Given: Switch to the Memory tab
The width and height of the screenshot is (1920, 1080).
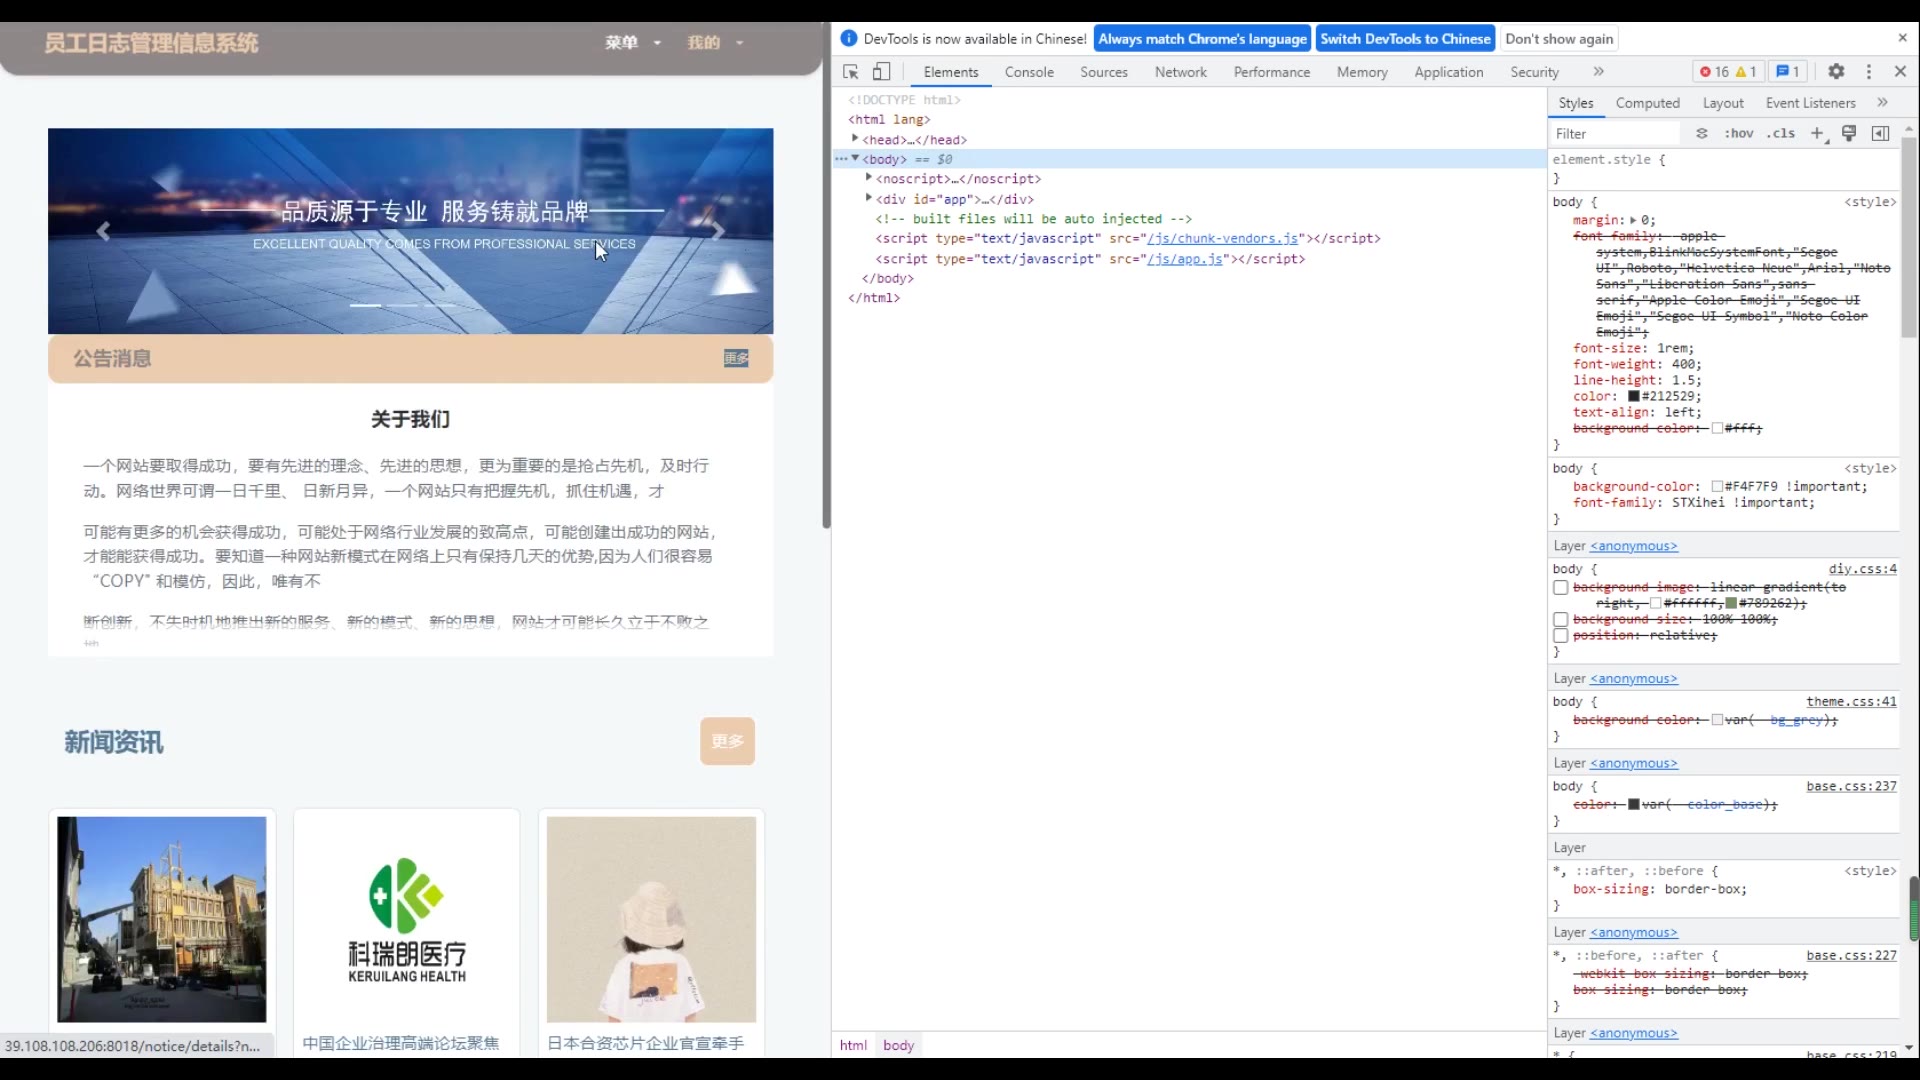Looking at the screenshot, I should pos(1362,72).
